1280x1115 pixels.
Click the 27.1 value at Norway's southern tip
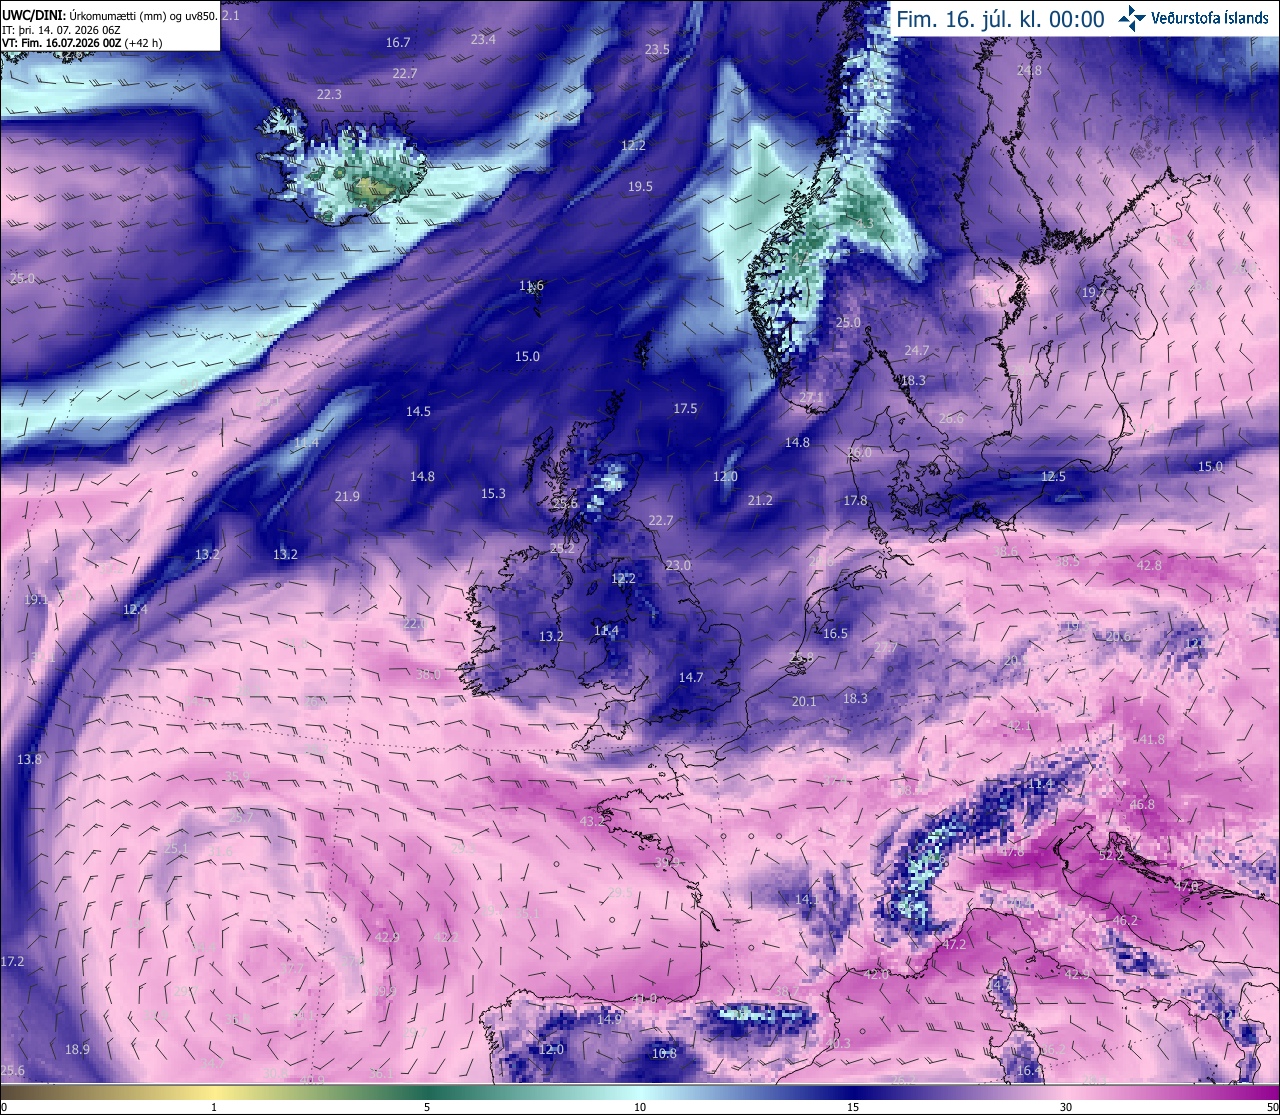[x=811, y=397]
